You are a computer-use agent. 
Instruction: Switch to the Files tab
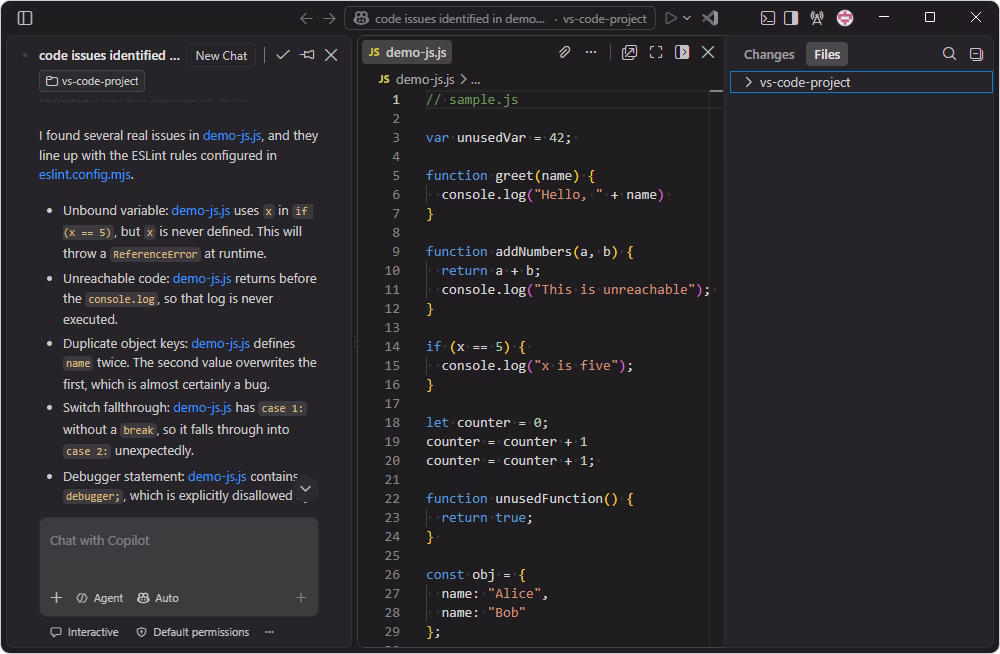[827, 54]
